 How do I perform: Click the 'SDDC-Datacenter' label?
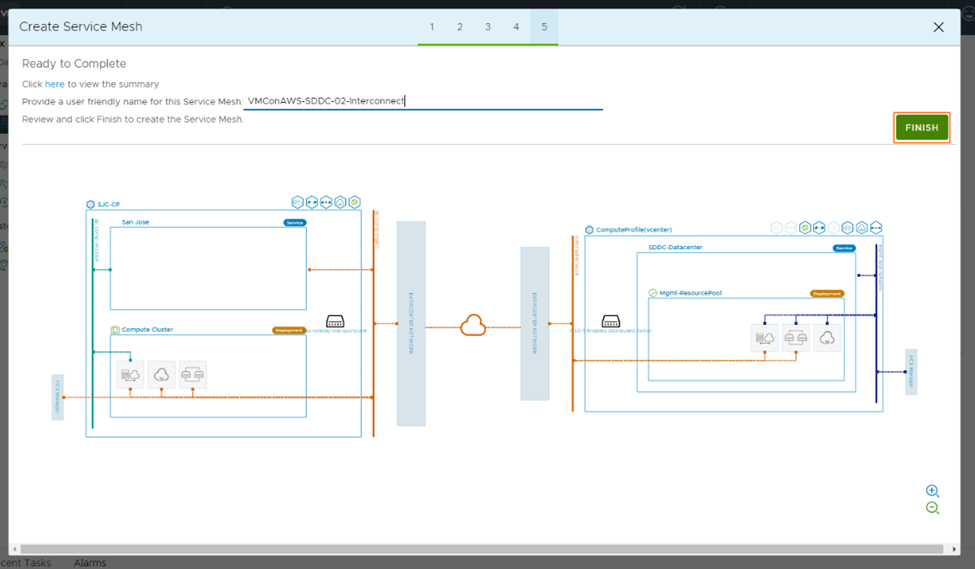point(675,247)
